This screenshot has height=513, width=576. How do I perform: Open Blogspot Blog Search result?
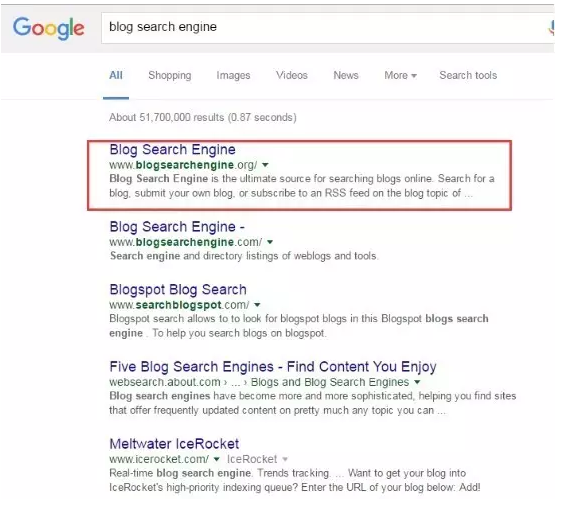pos(178,290)
